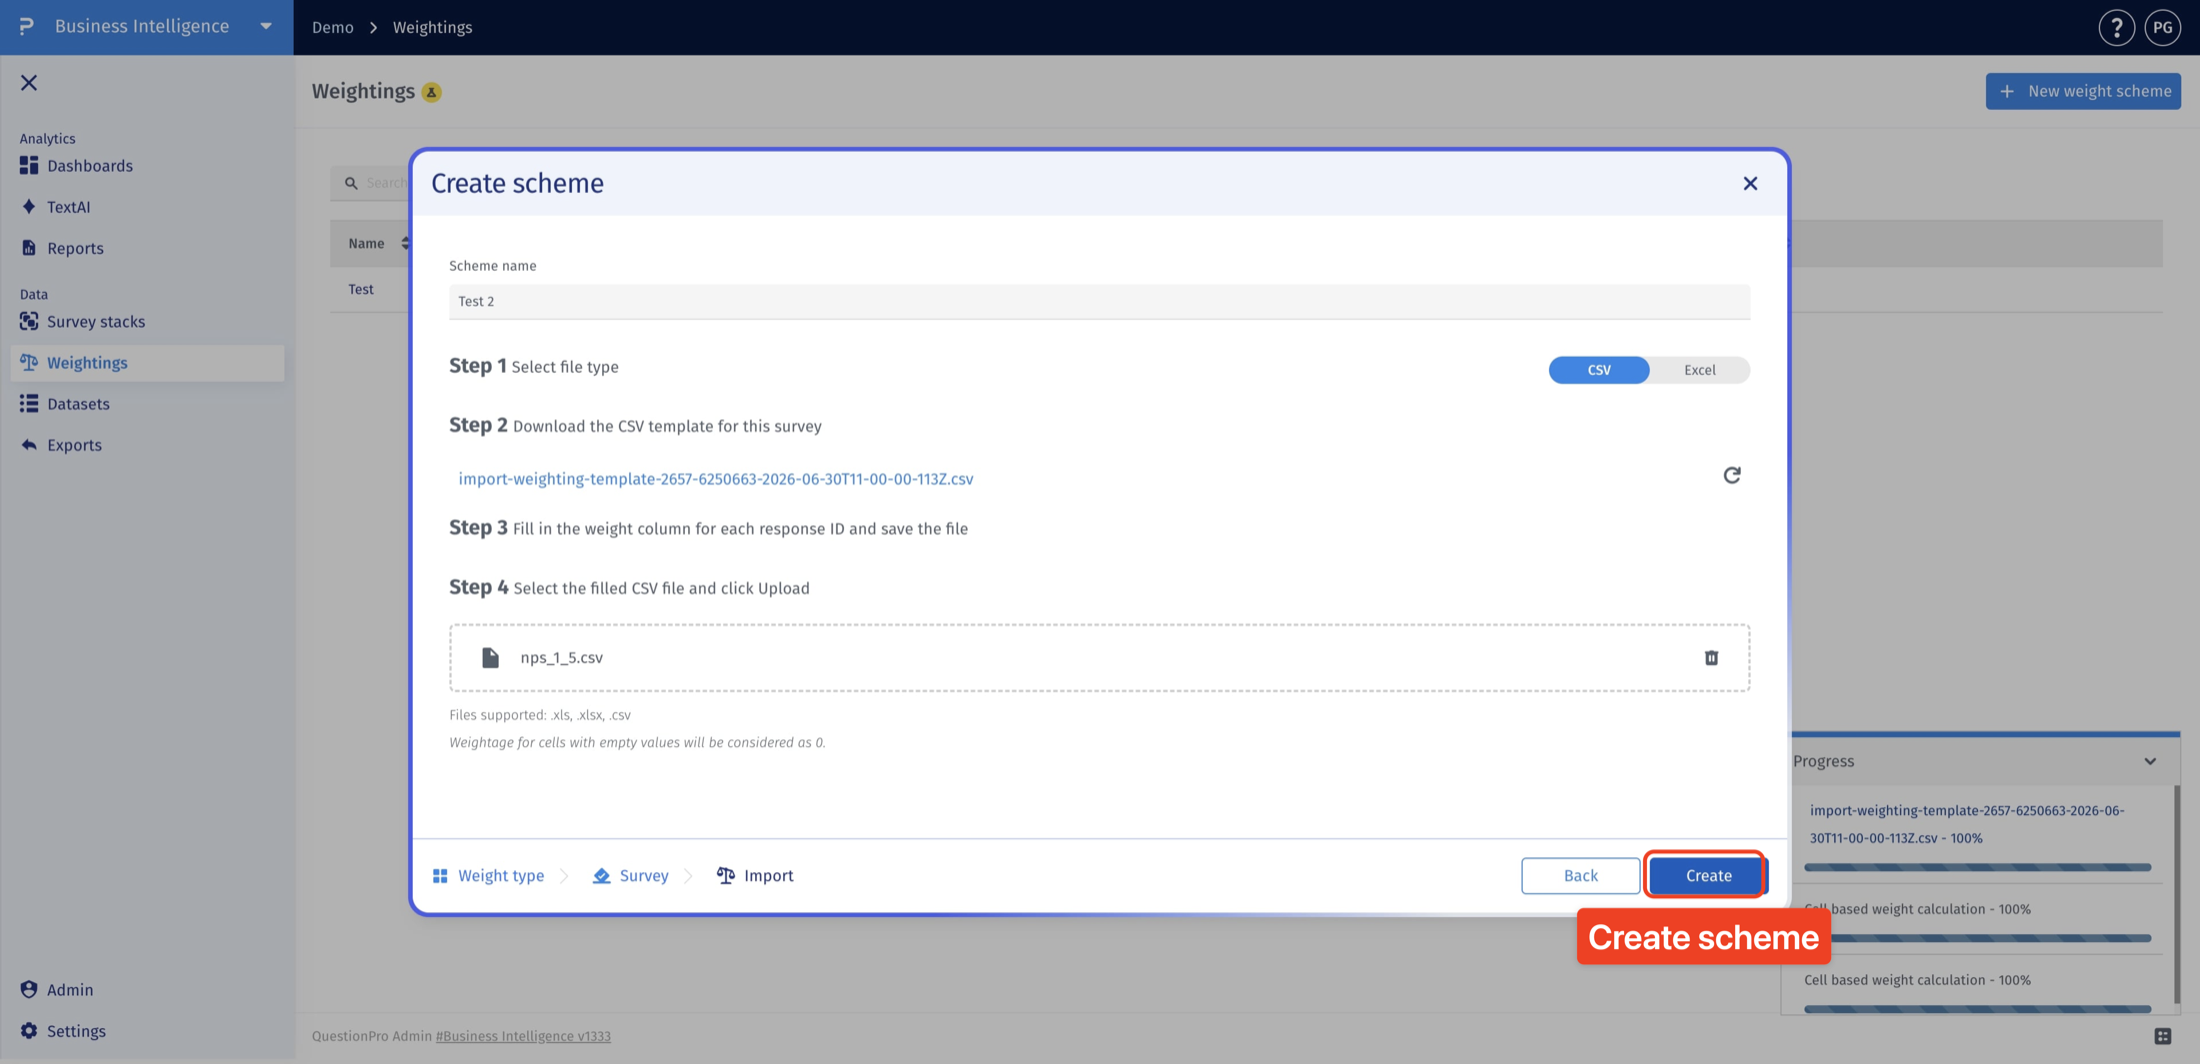The width and height of the screenshot is (2200, 1064).
Task: Open the PG user profile menu
Action: (2162, 28)
